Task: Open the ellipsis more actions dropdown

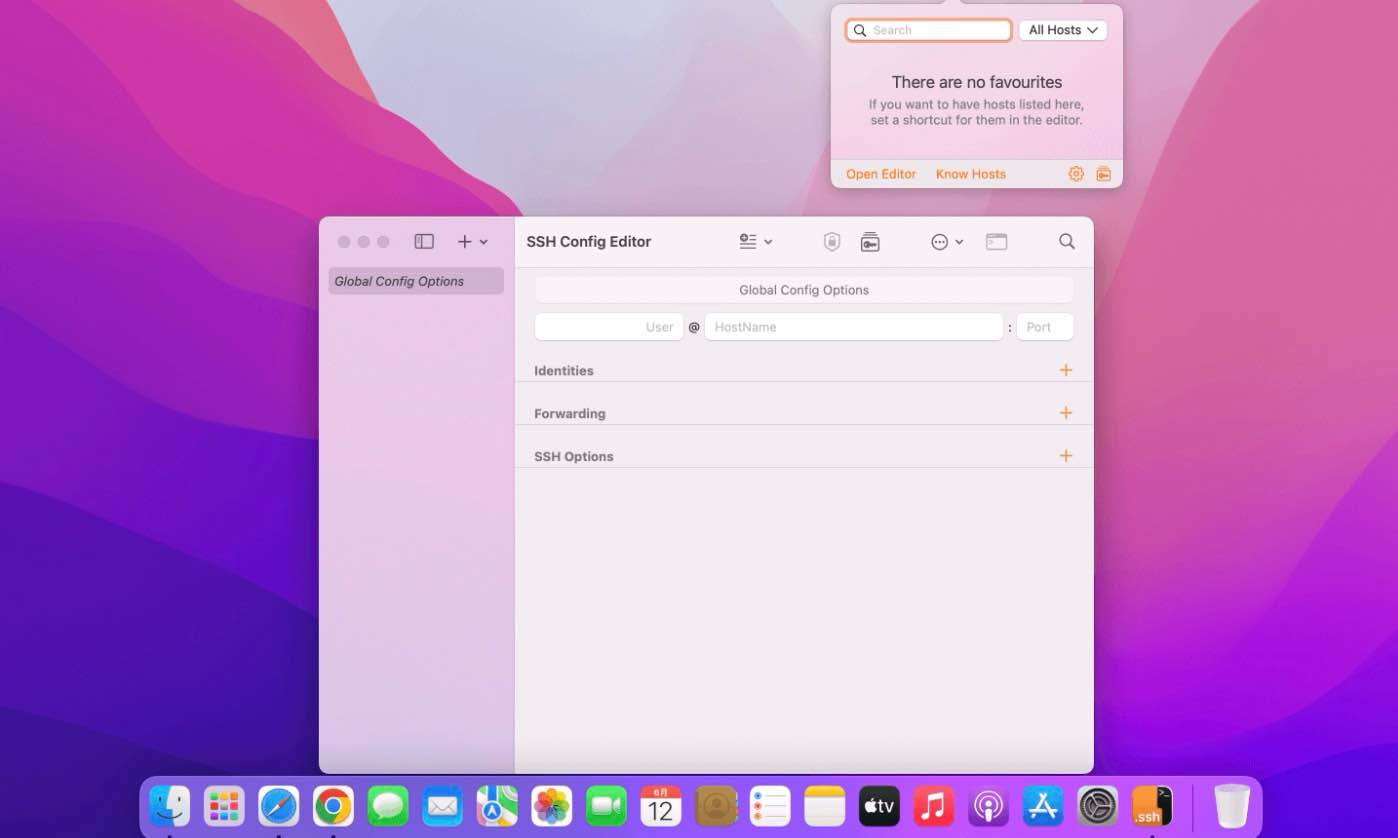Action: pos(946,242)
